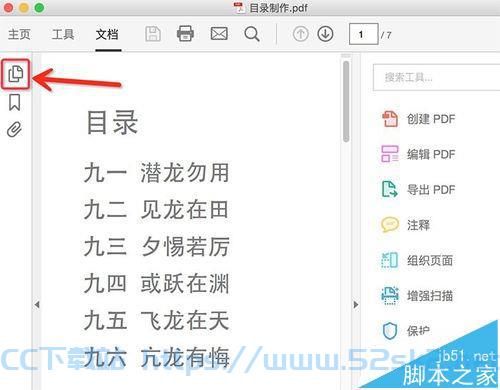500x390 pixels.
Task: Switch to the 工具 tab
Action: point(63,34)
